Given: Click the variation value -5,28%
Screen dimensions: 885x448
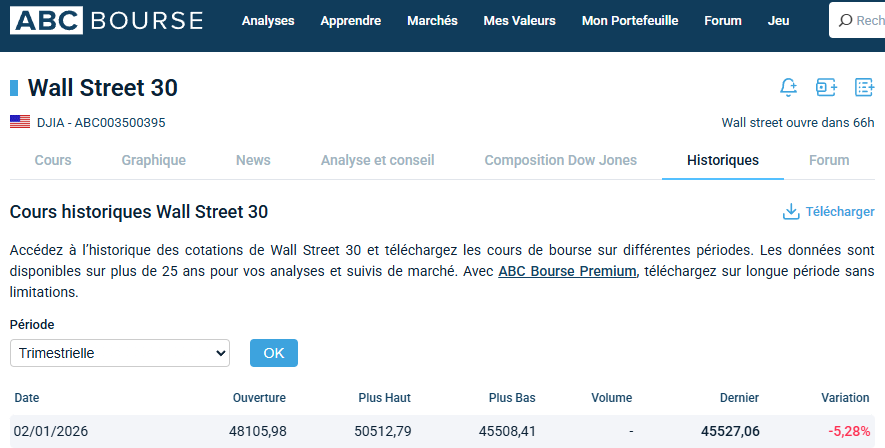Looking at the screenshot, I should tap(849, 432).
